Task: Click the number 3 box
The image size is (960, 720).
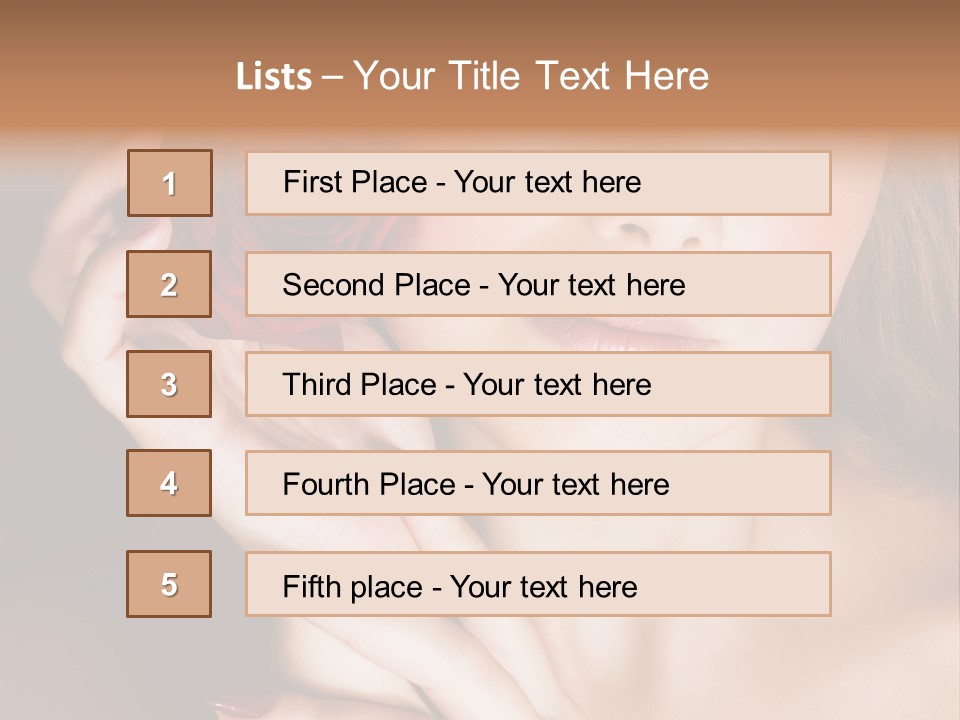Action: point(169,384)
